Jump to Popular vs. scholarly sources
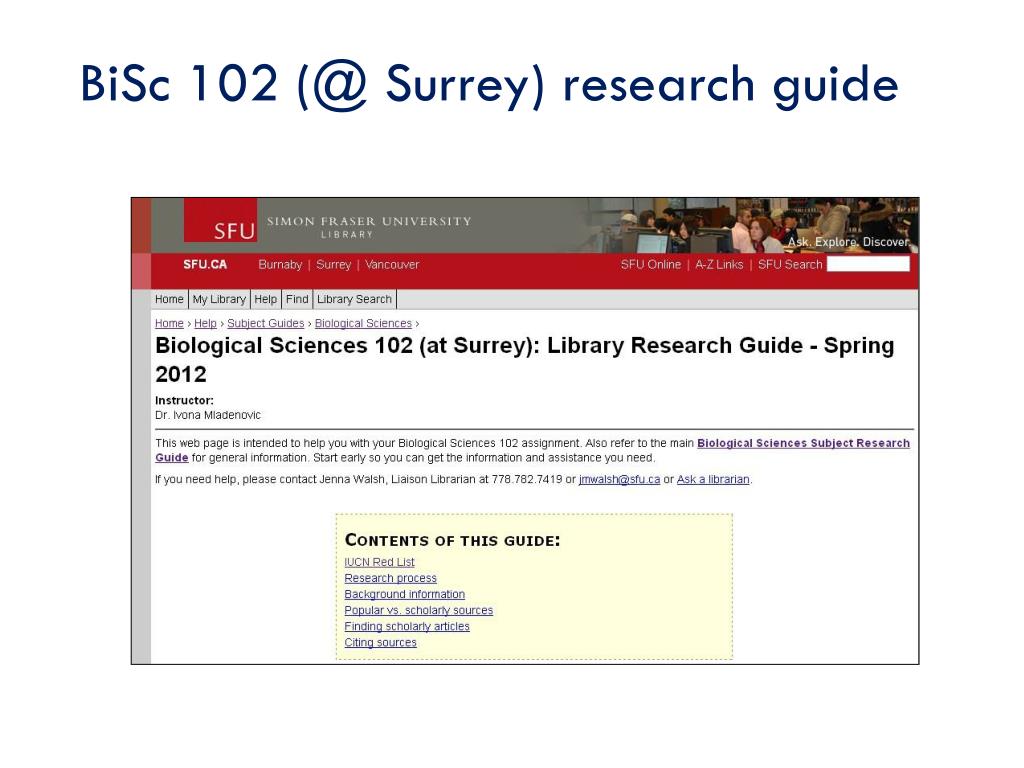 click(x=419, y=610)
